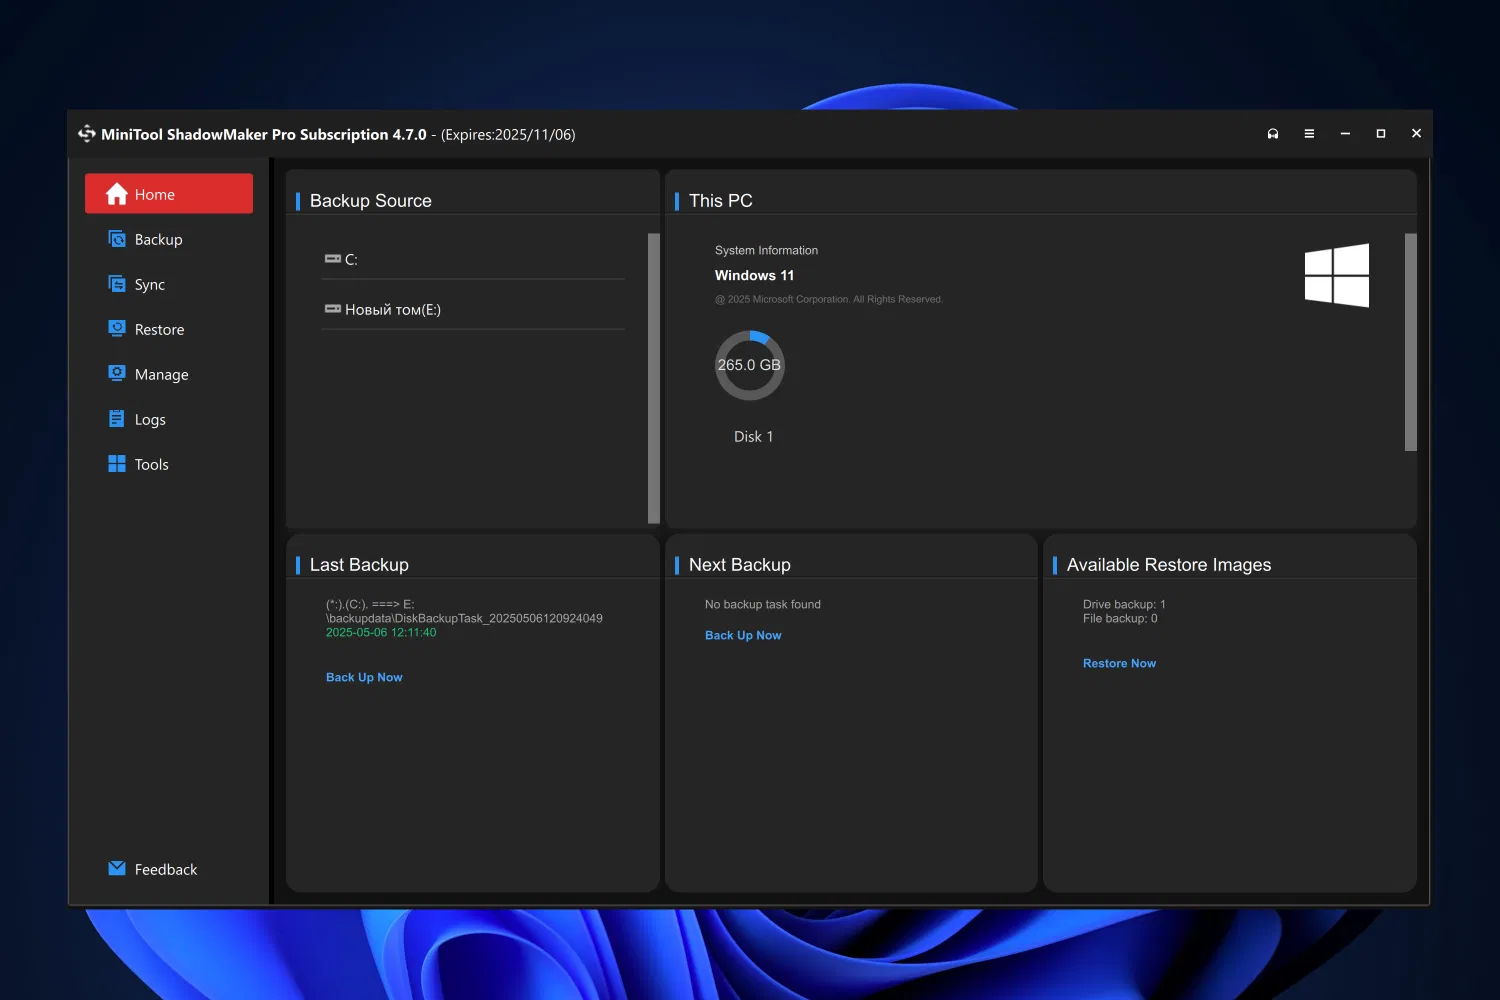Click the Disk 1 usage ring chart

coord(749,365)
